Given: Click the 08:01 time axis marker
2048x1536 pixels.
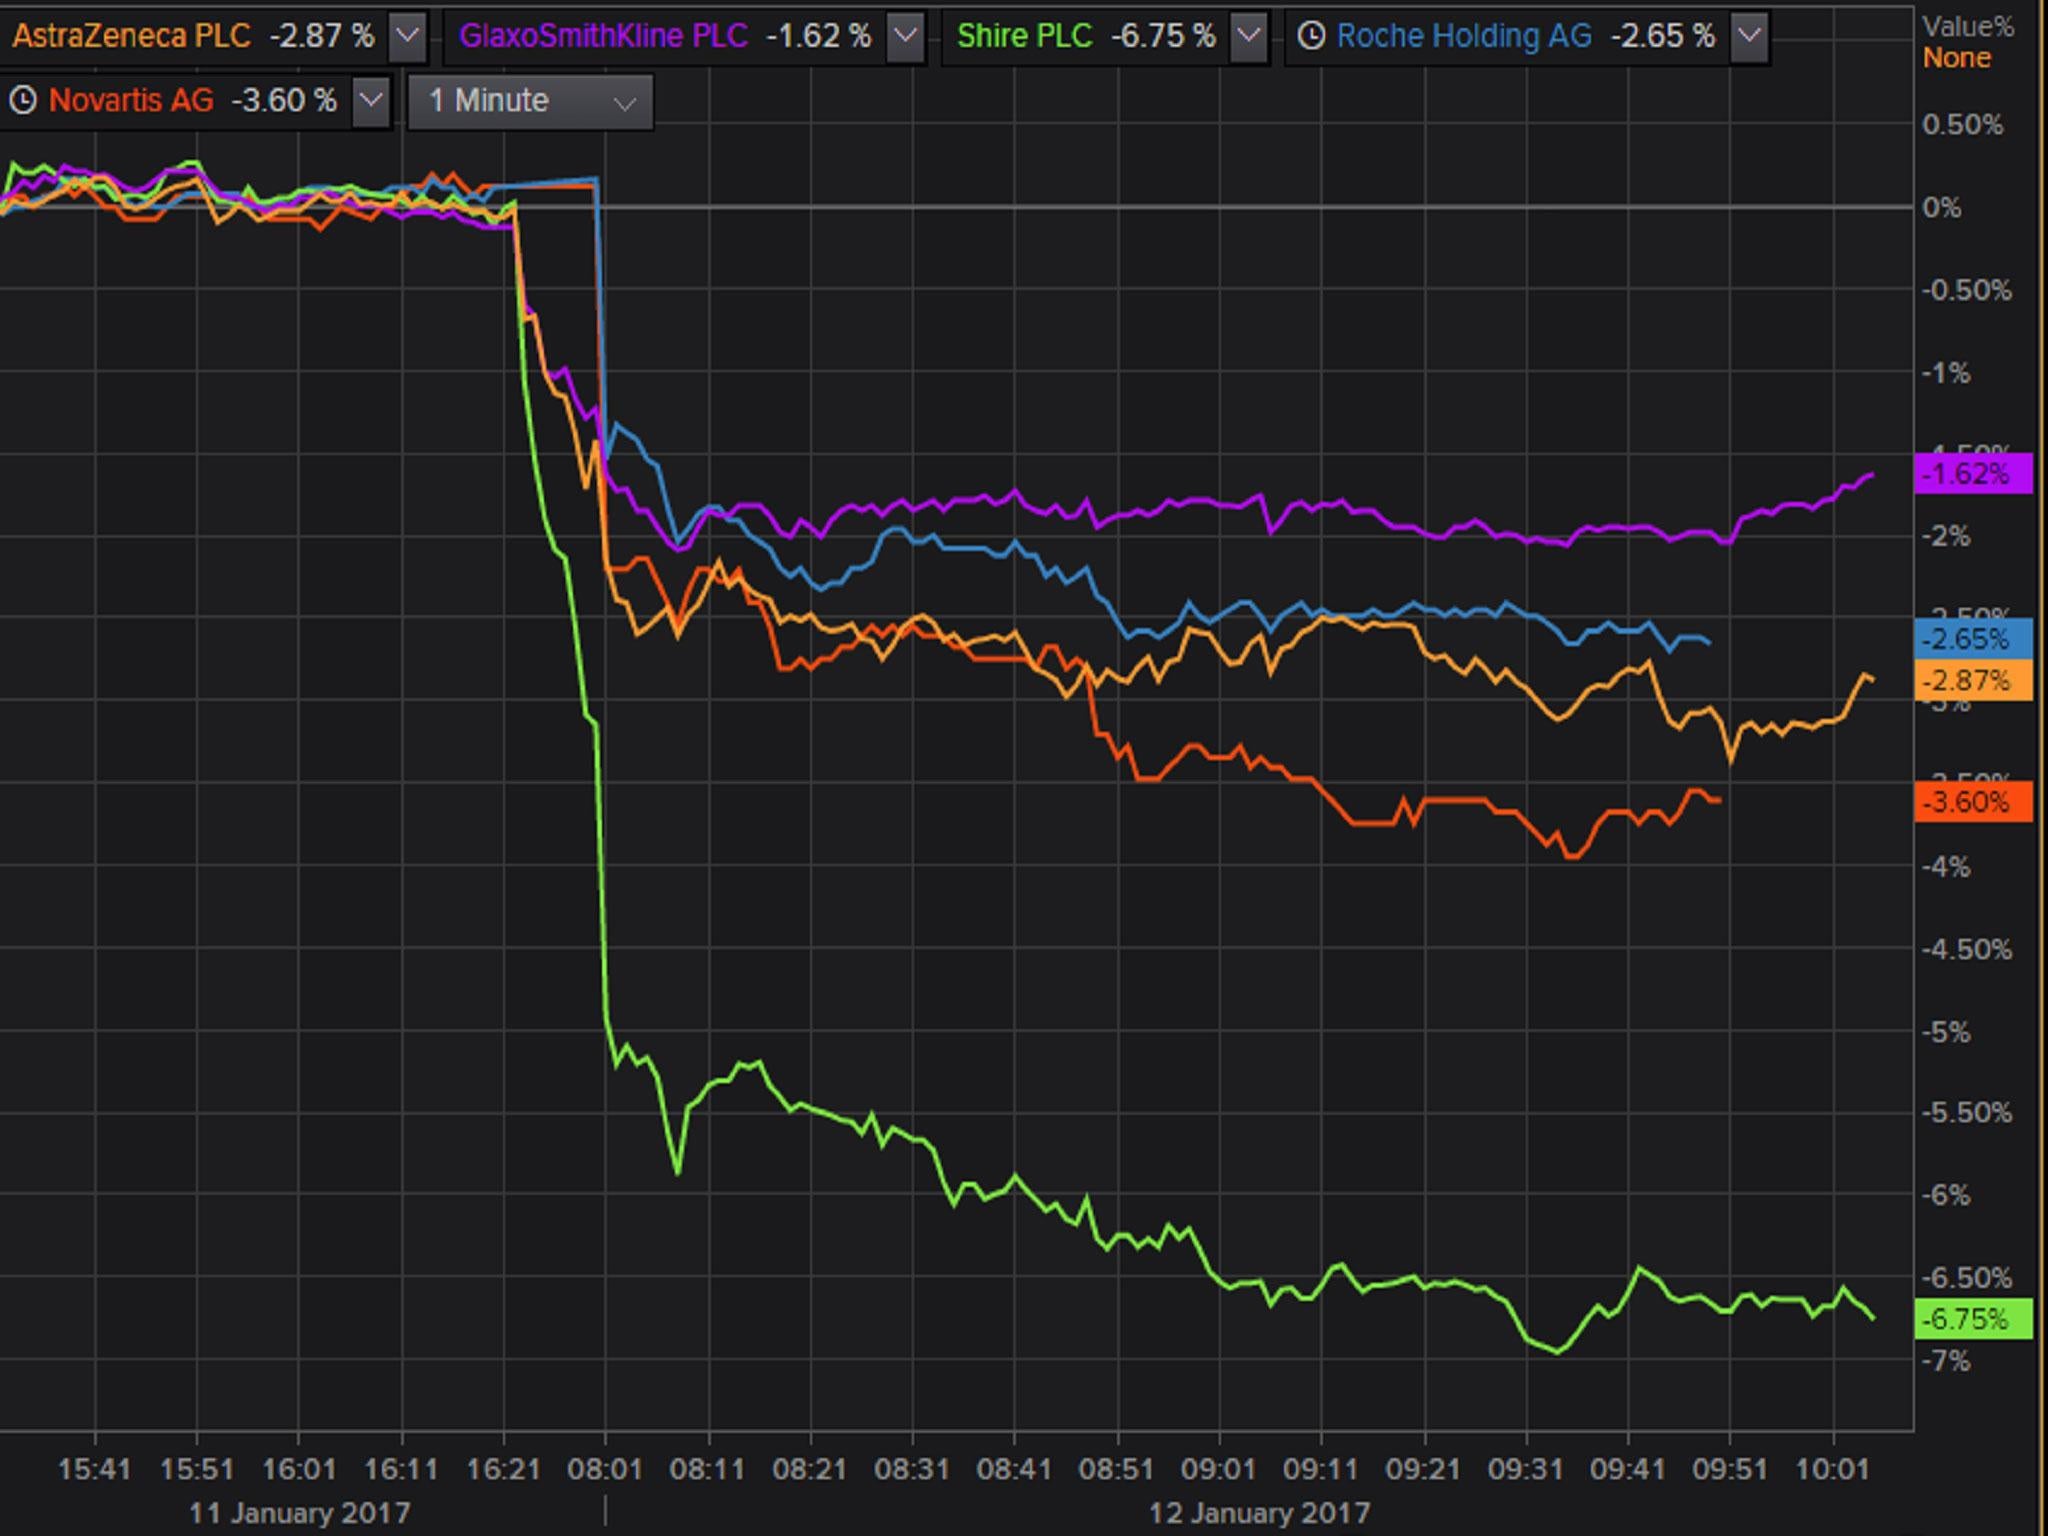Looking at the screenshot, I should (604, 1469).
